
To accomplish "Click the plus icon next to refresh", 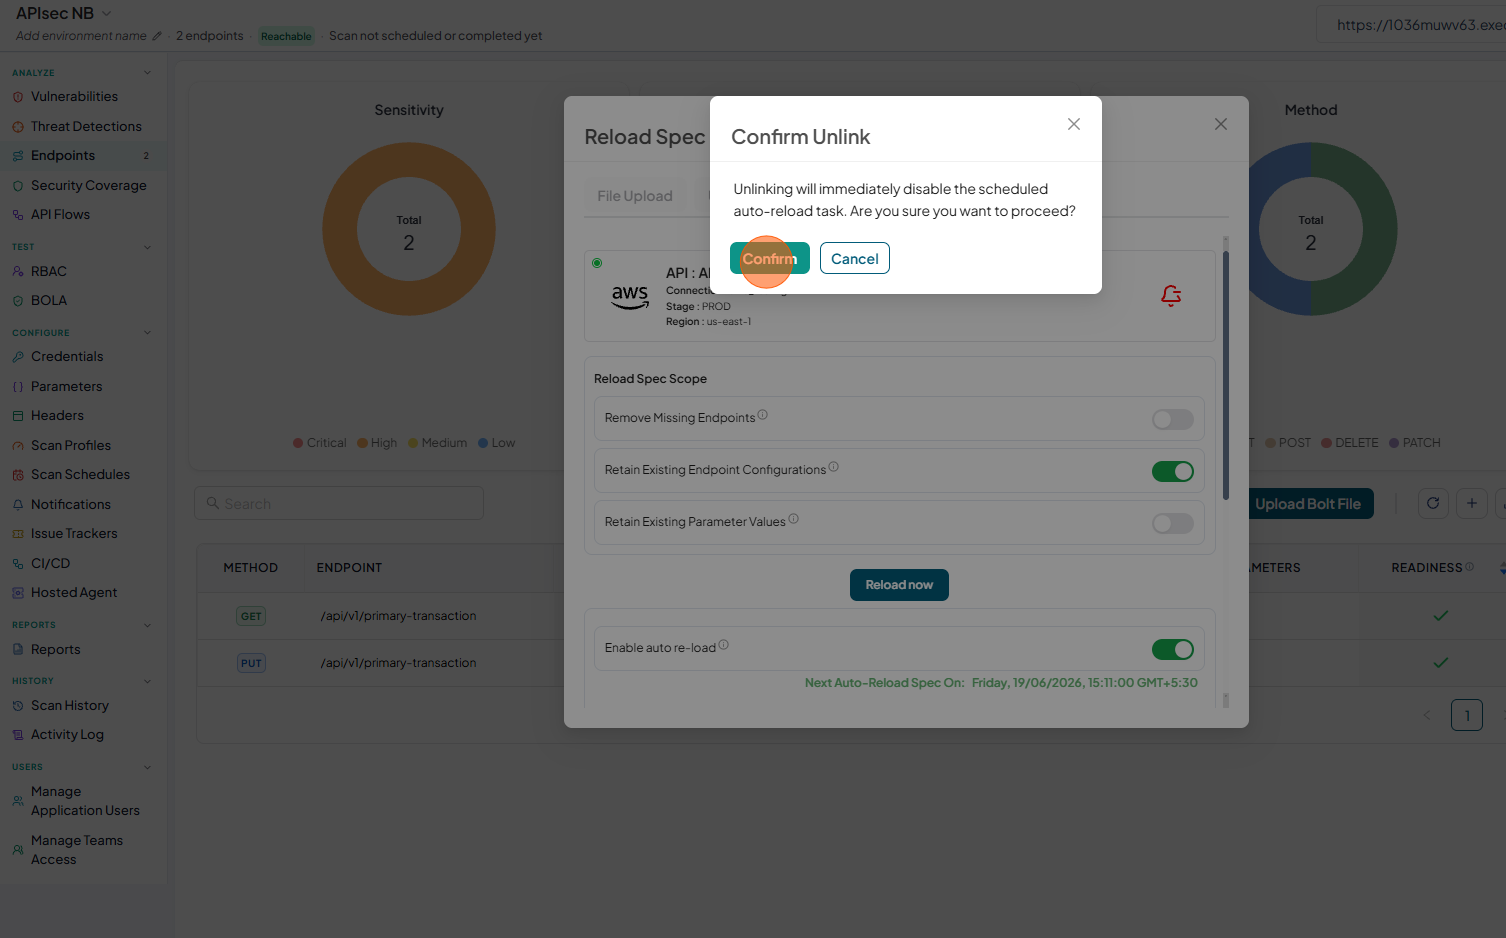I will point(1471,503).
